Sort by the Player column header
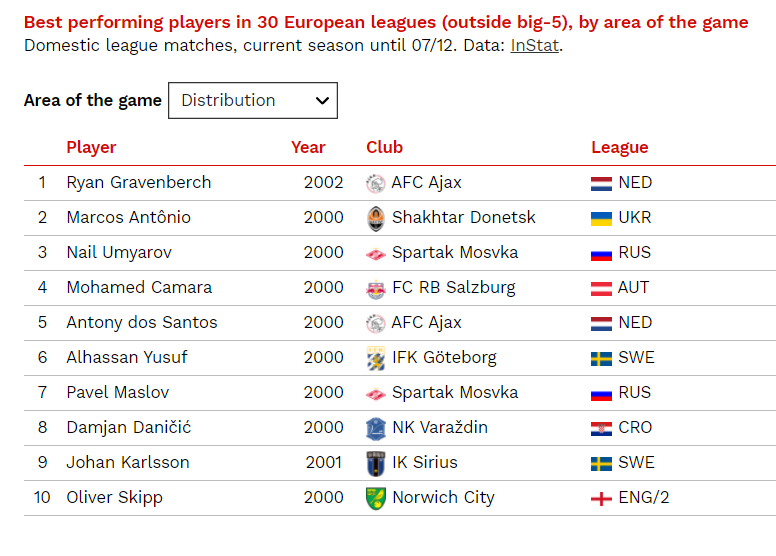This screenshot has height=556, width=776. pyautogui.click(x=91, y=148)
